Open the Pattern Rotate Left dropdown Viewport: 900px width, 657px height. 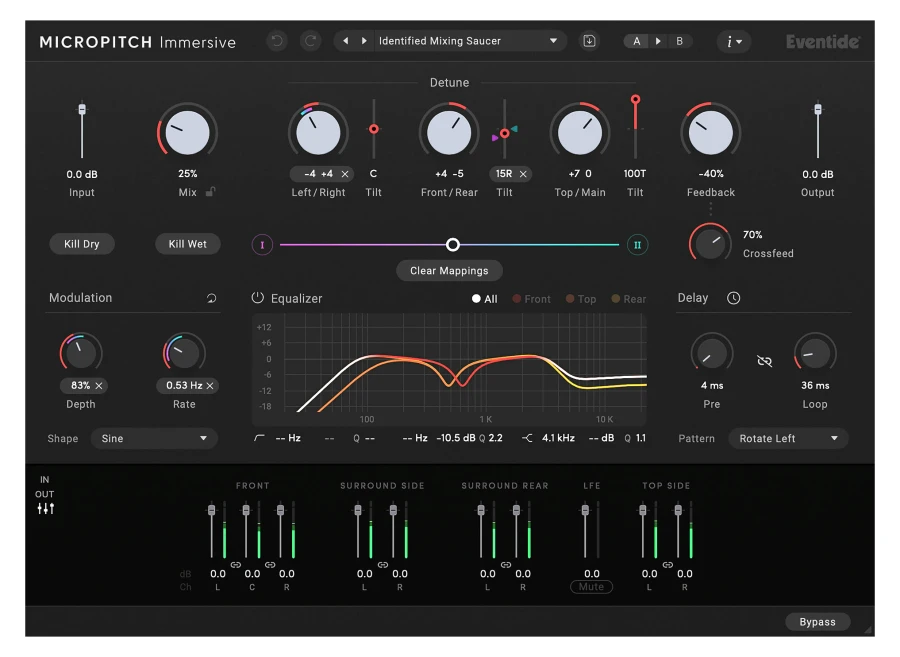click(x=788, y=438)
